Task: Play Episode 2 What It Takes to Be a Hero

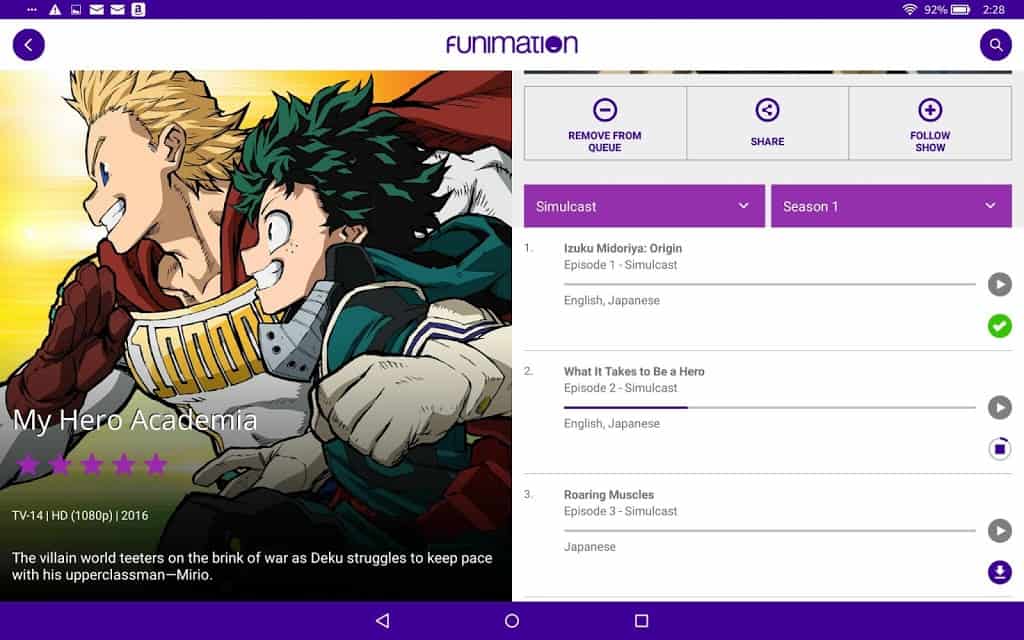Action: coord(999,408)
